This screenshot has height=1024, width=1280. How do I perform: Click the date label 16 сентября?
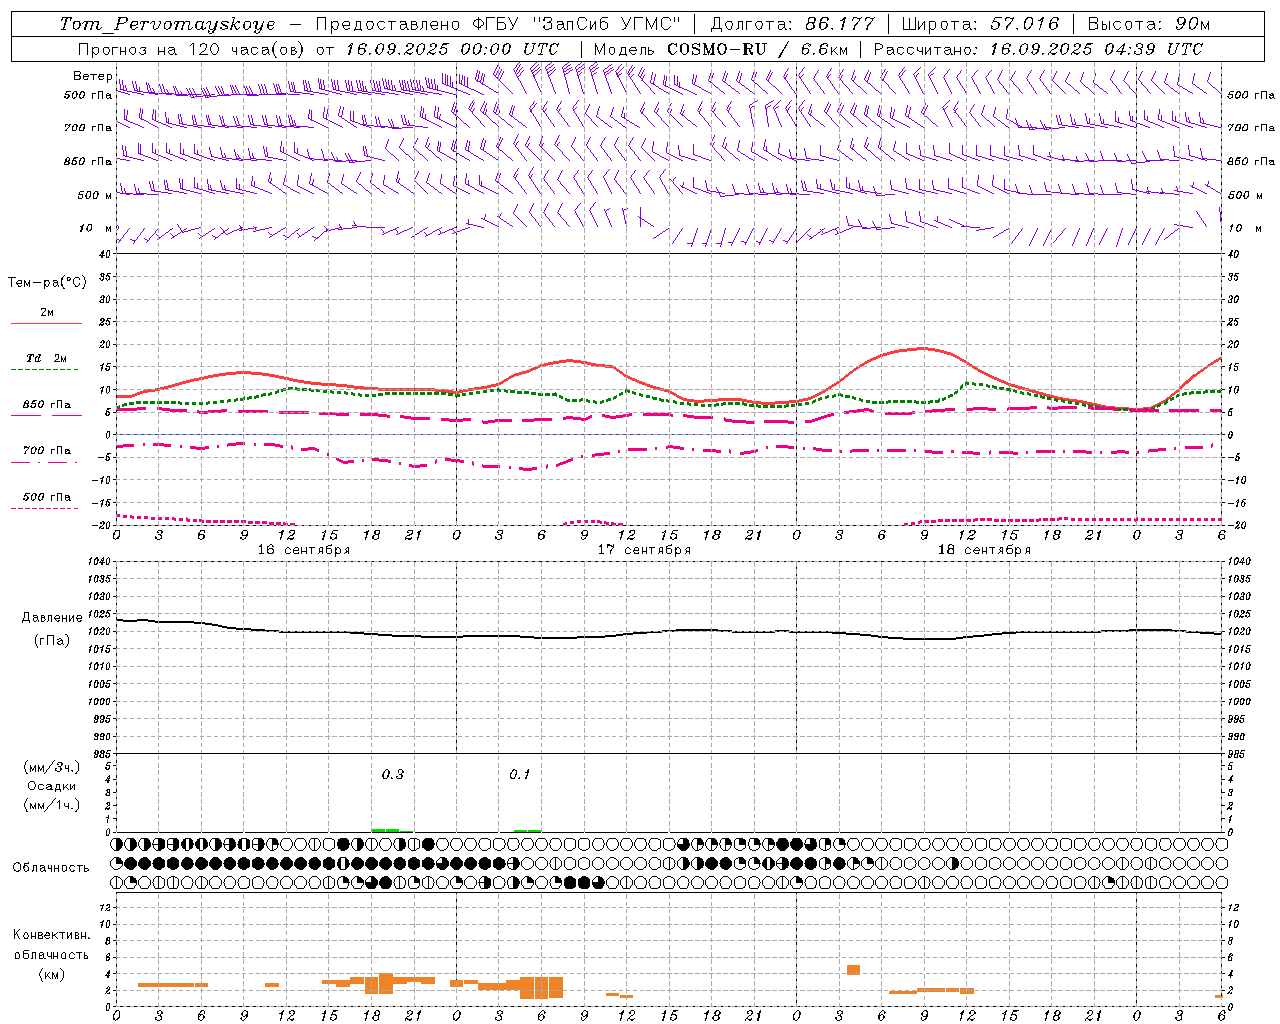[x=303, y=550]
